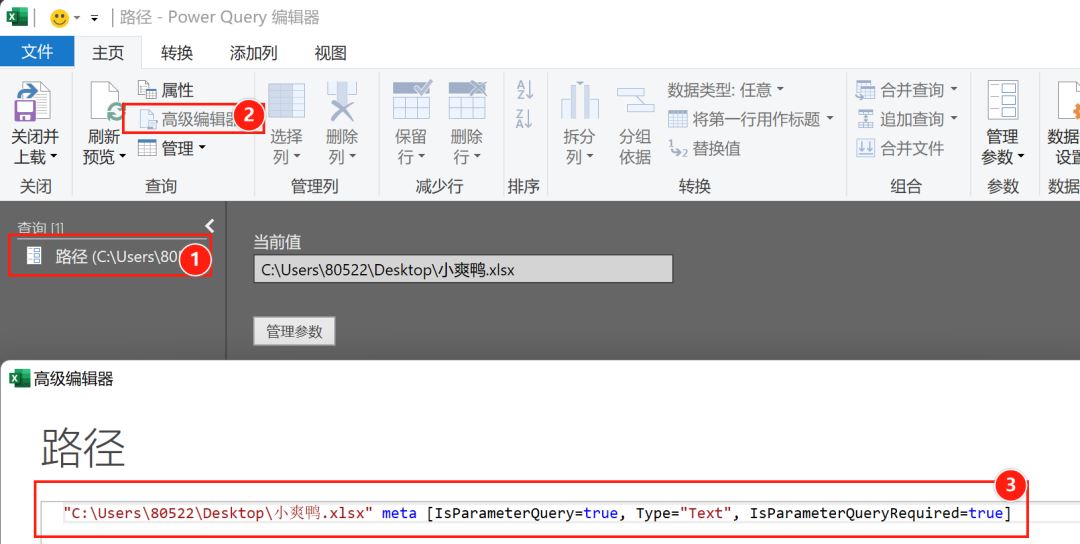The width and height of the screenshot is (1080, 544).
Task: Click the Current Value (当前值) path field
Action: [463, 269]
